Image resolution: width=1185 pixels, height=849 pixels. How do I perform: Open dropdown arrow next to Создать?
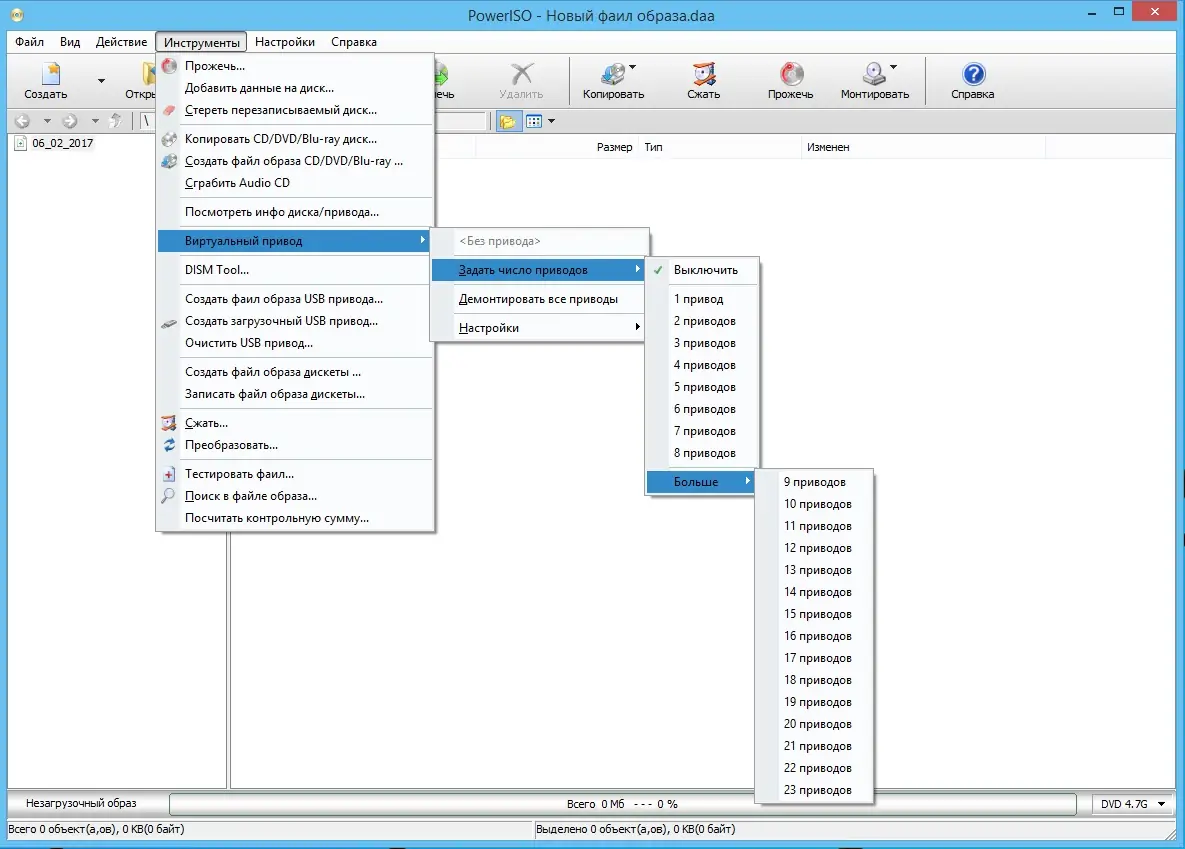pos(101,81)
